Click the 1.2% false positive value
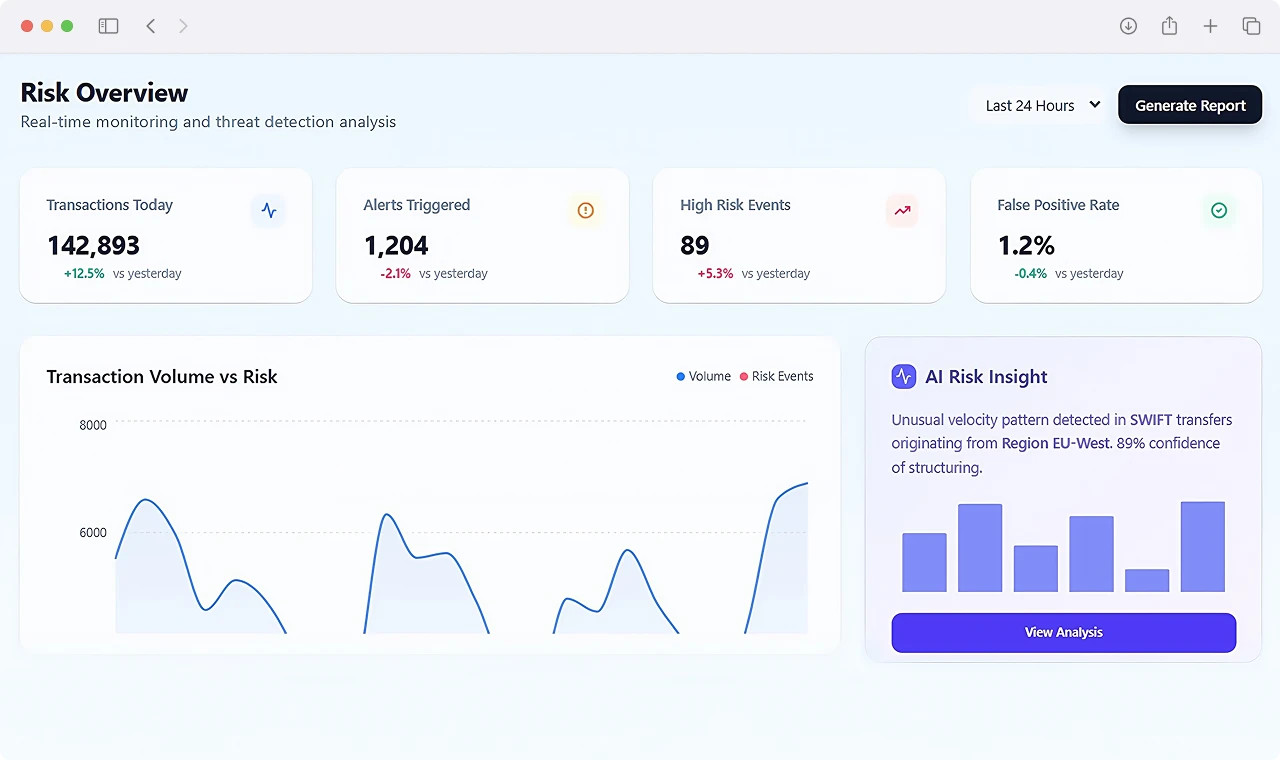The image size is (1280, 760). point(1027,245)
